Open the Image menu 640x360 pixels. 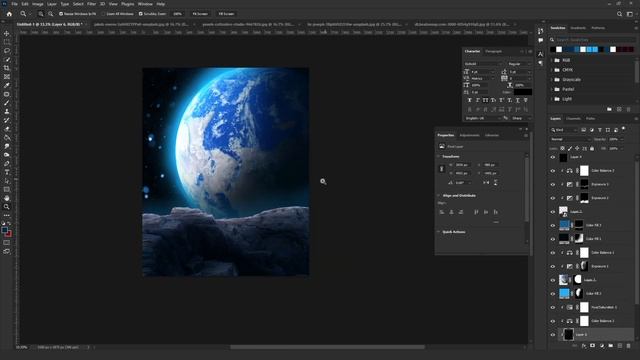pos(38,4)
